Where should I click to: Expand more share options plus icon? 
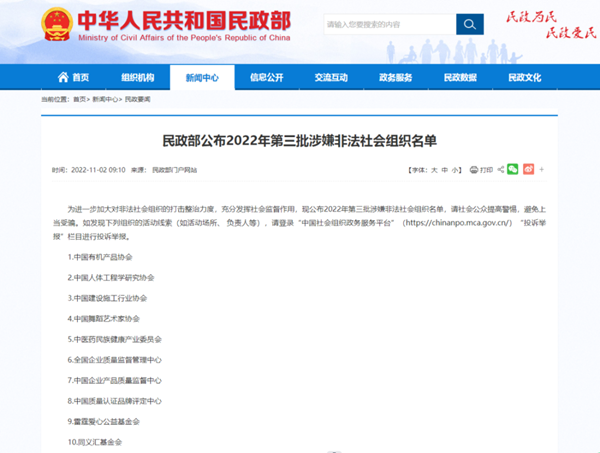click(x=542, y=170)
